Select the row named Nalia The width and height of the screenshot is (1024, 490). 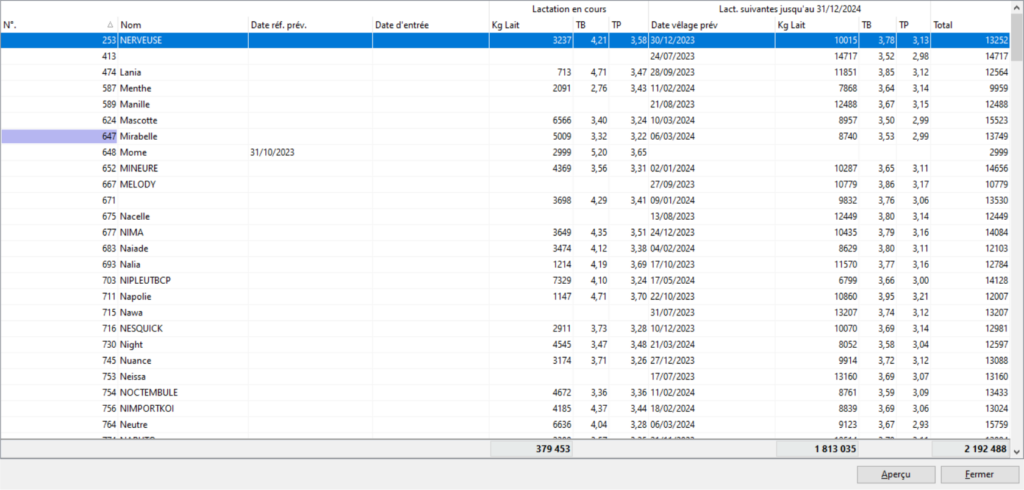[506, 264]
